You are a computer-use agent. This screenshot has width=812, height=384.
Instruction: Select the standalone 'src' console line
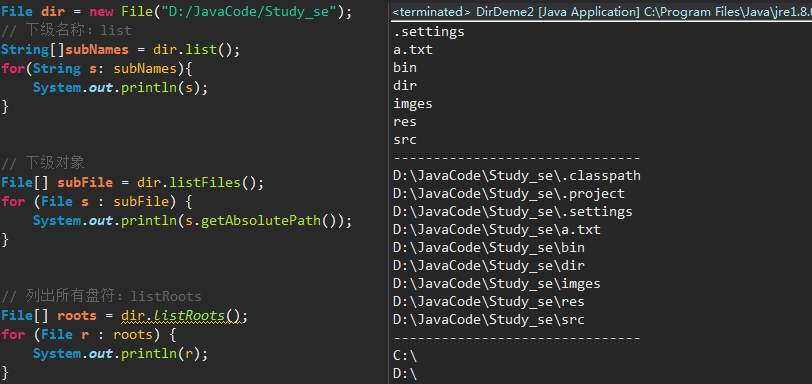(405, 140)
